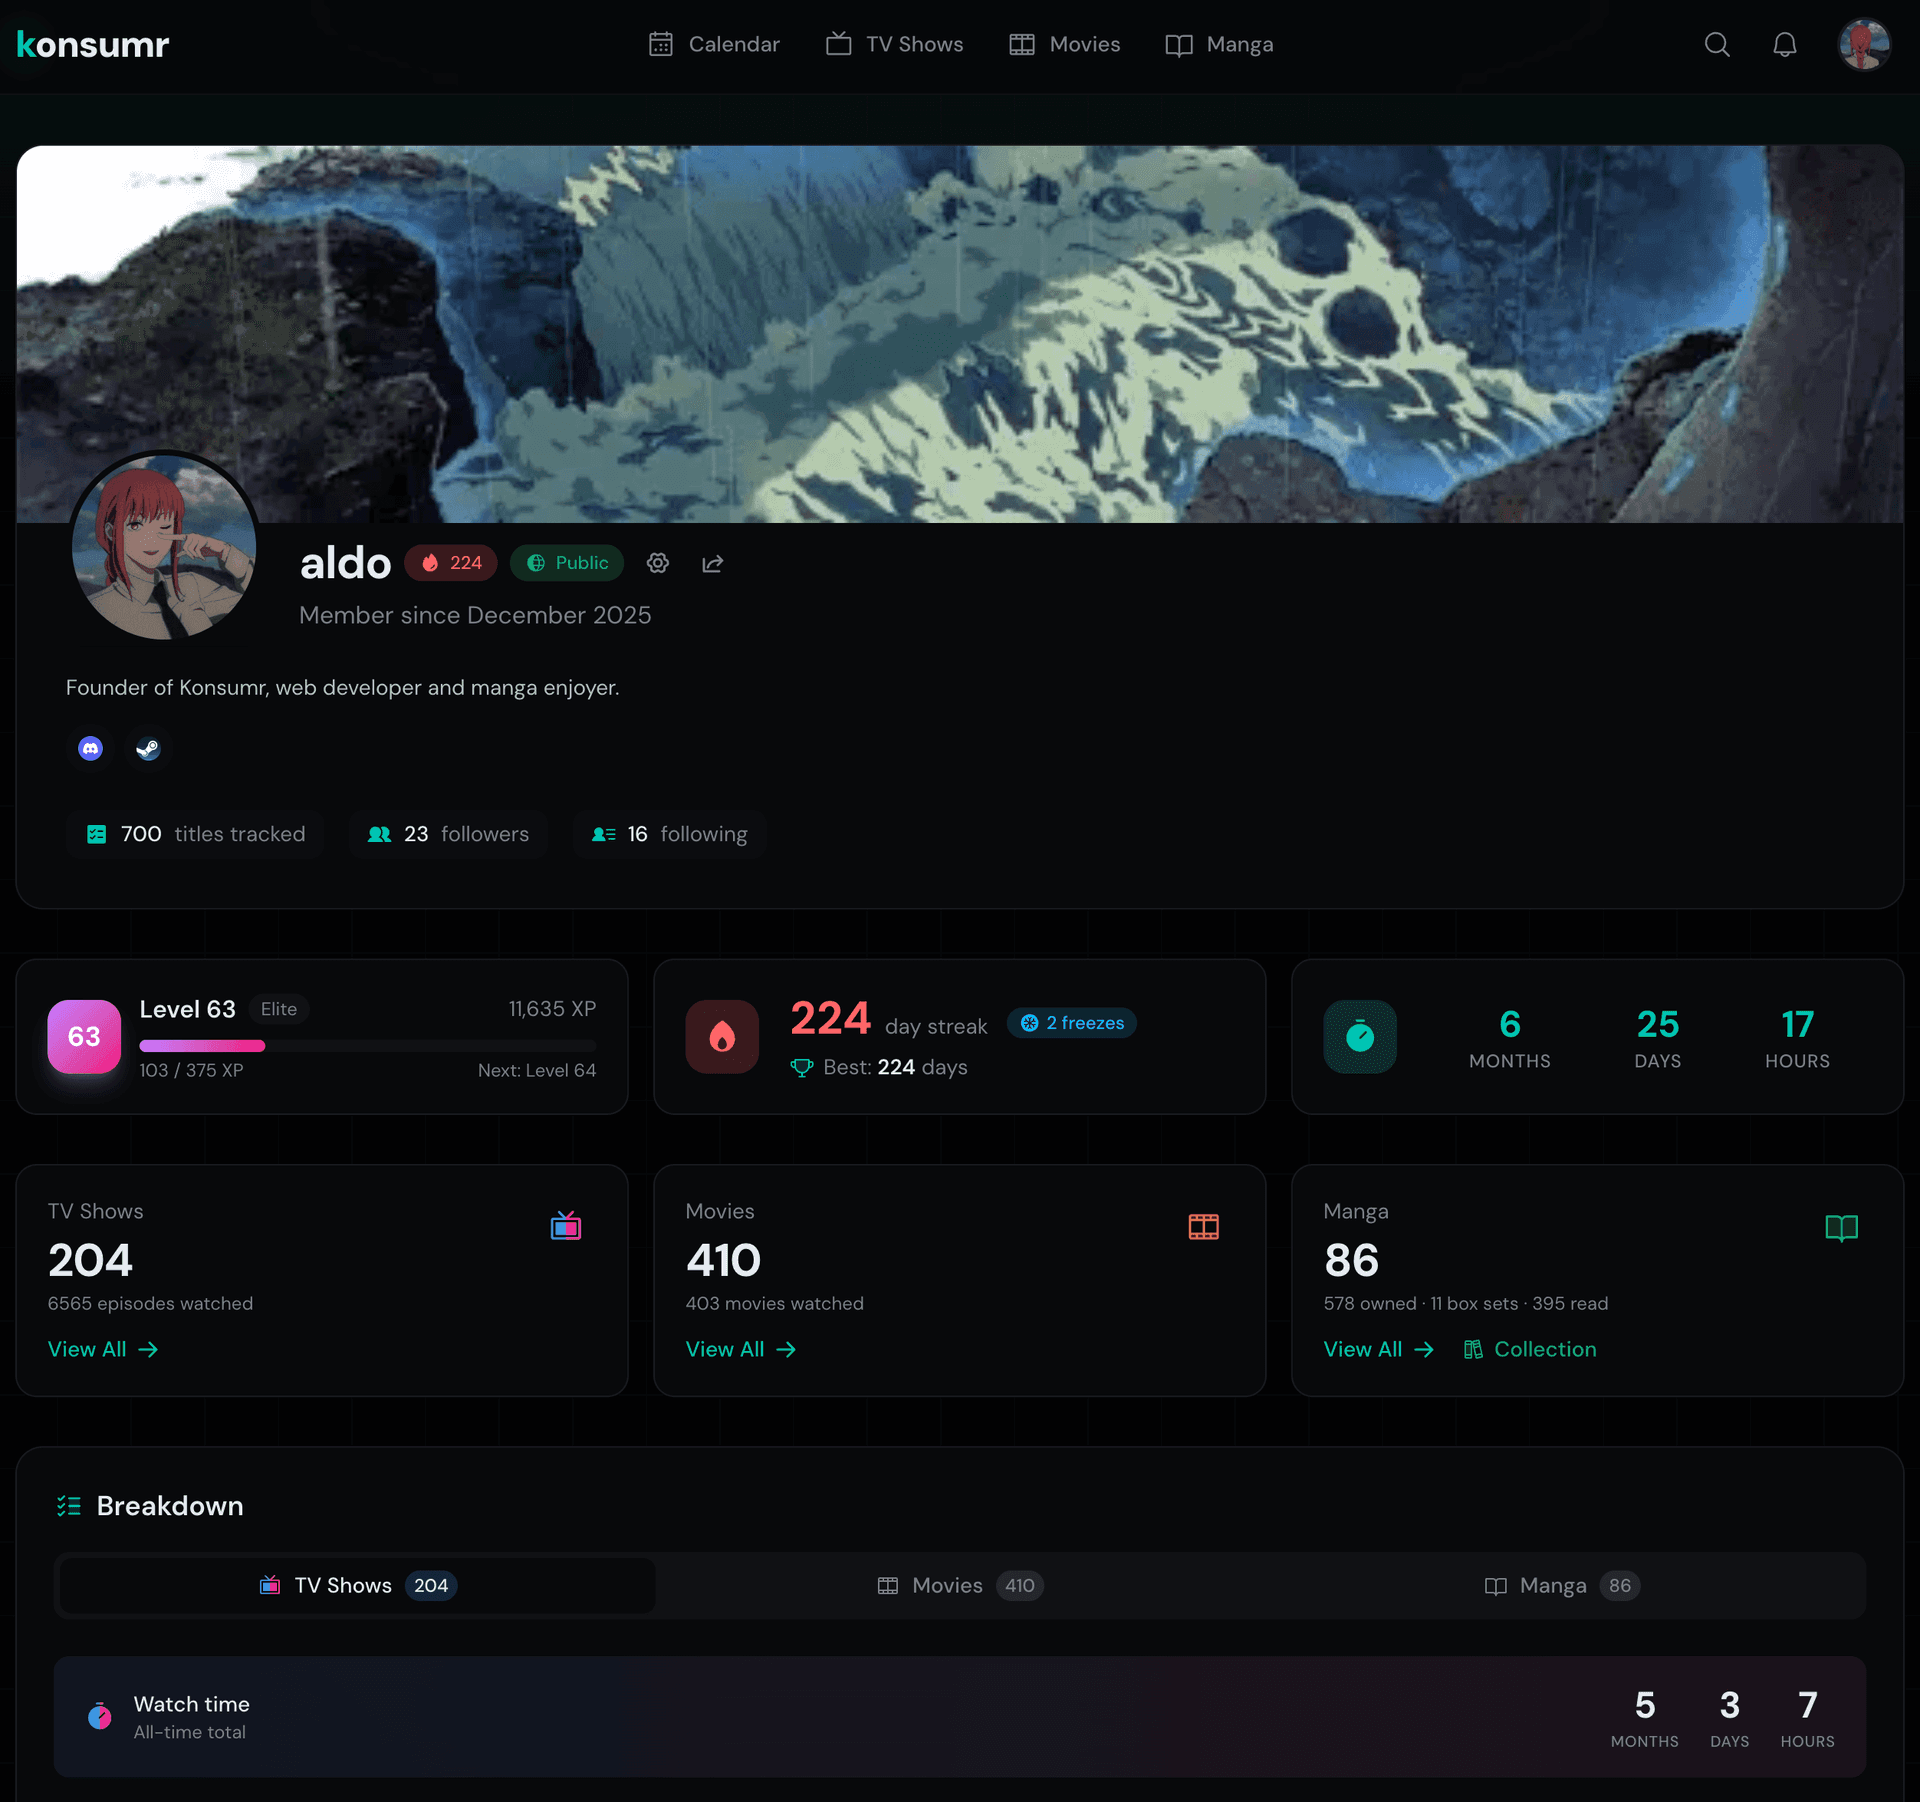This screenshot has width=1920, height=1802.
Task: Click the Breakdown checklist icon
Action: [69, 1506]
